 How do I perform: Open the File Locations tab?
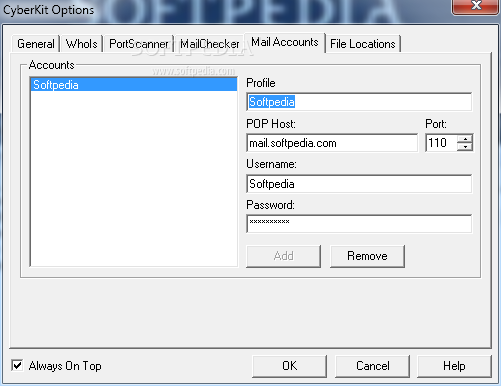tap(363, 44)
